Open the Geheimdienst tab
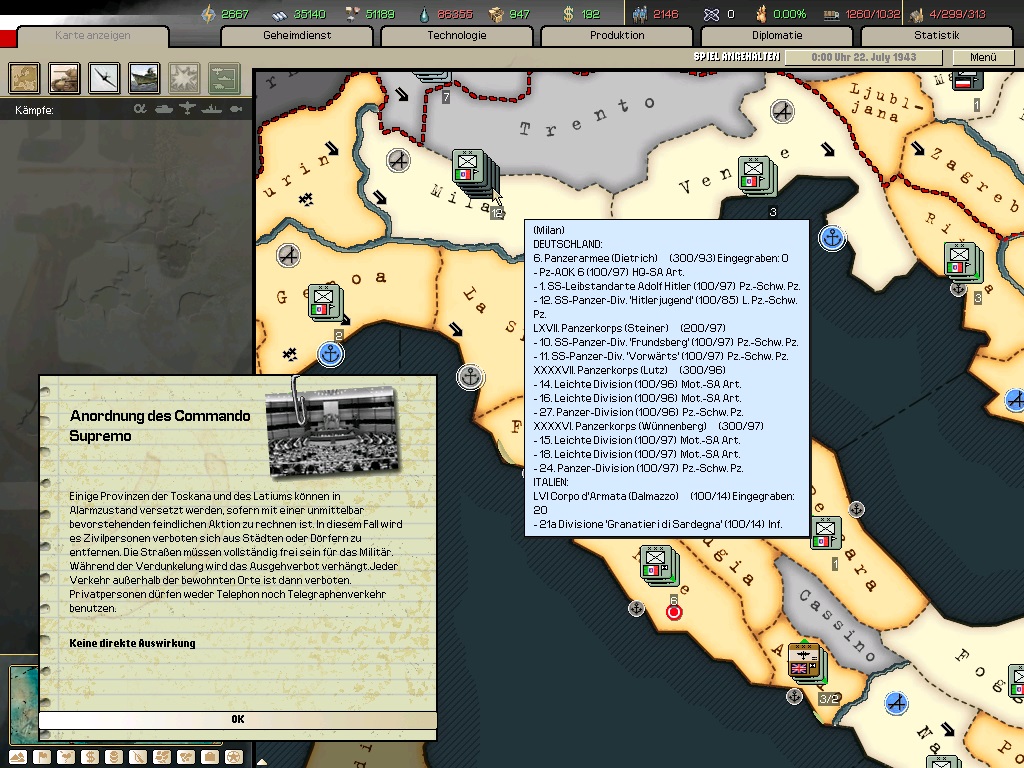Image resolution: width=1024 pixels, height=768 pixels. (297, 36)
